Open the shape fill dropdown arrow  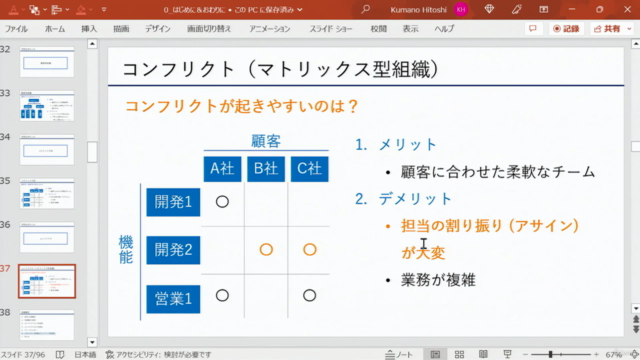[91, 9]
